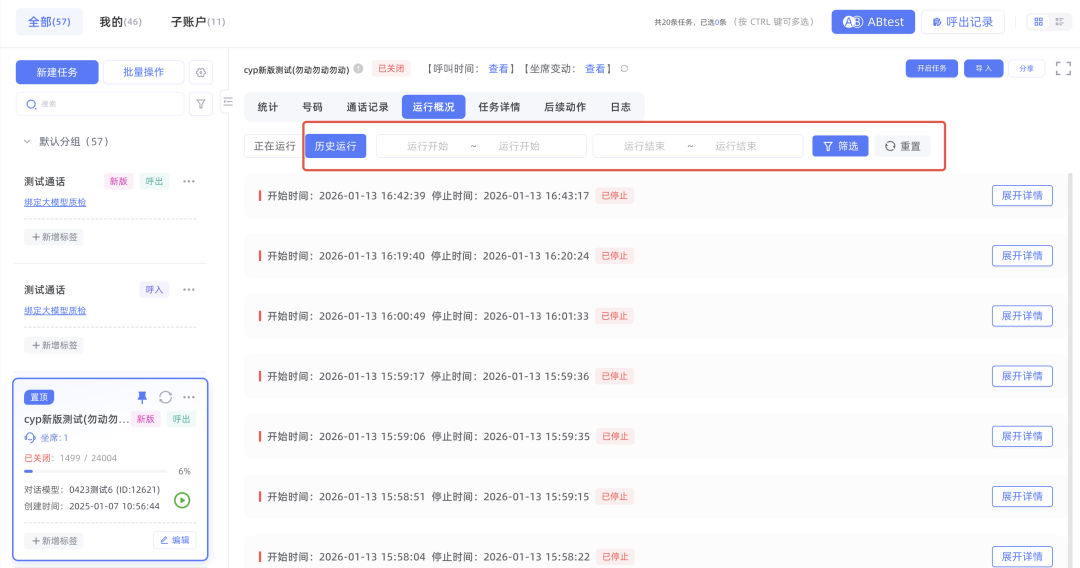Screen dimensions: 1080x568
Task: Click the settings gear beside 批量操作
Action: point(201,72)
